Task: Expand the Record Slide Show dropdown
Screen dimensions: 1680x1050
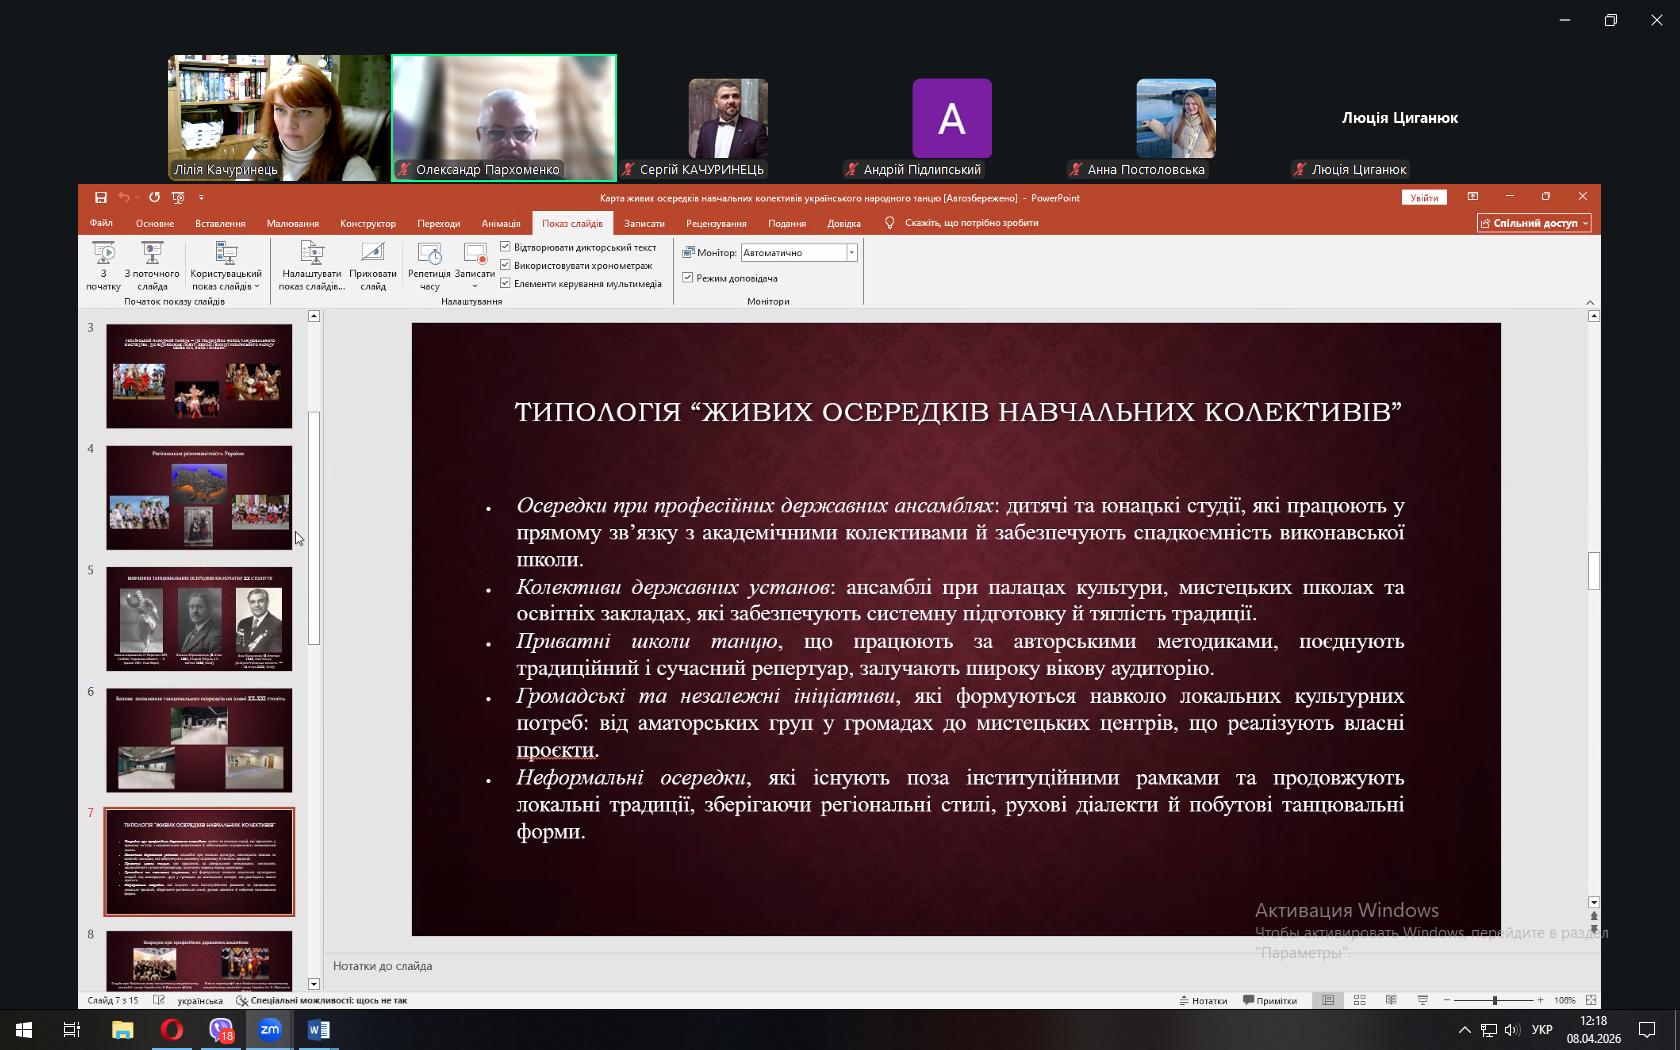Action: [475, 286]
